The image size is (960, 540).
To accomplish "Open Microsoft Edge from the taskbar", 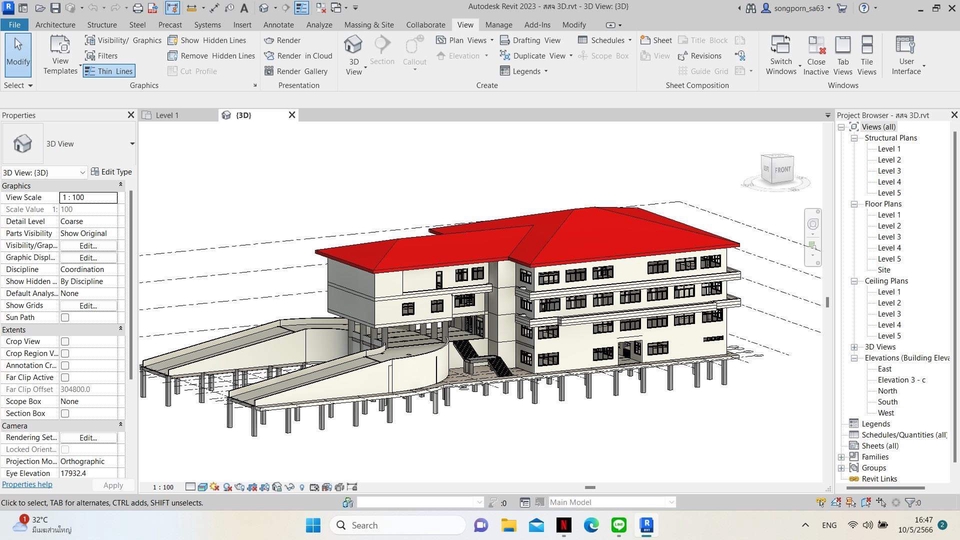I will click(x=591, y=525).
